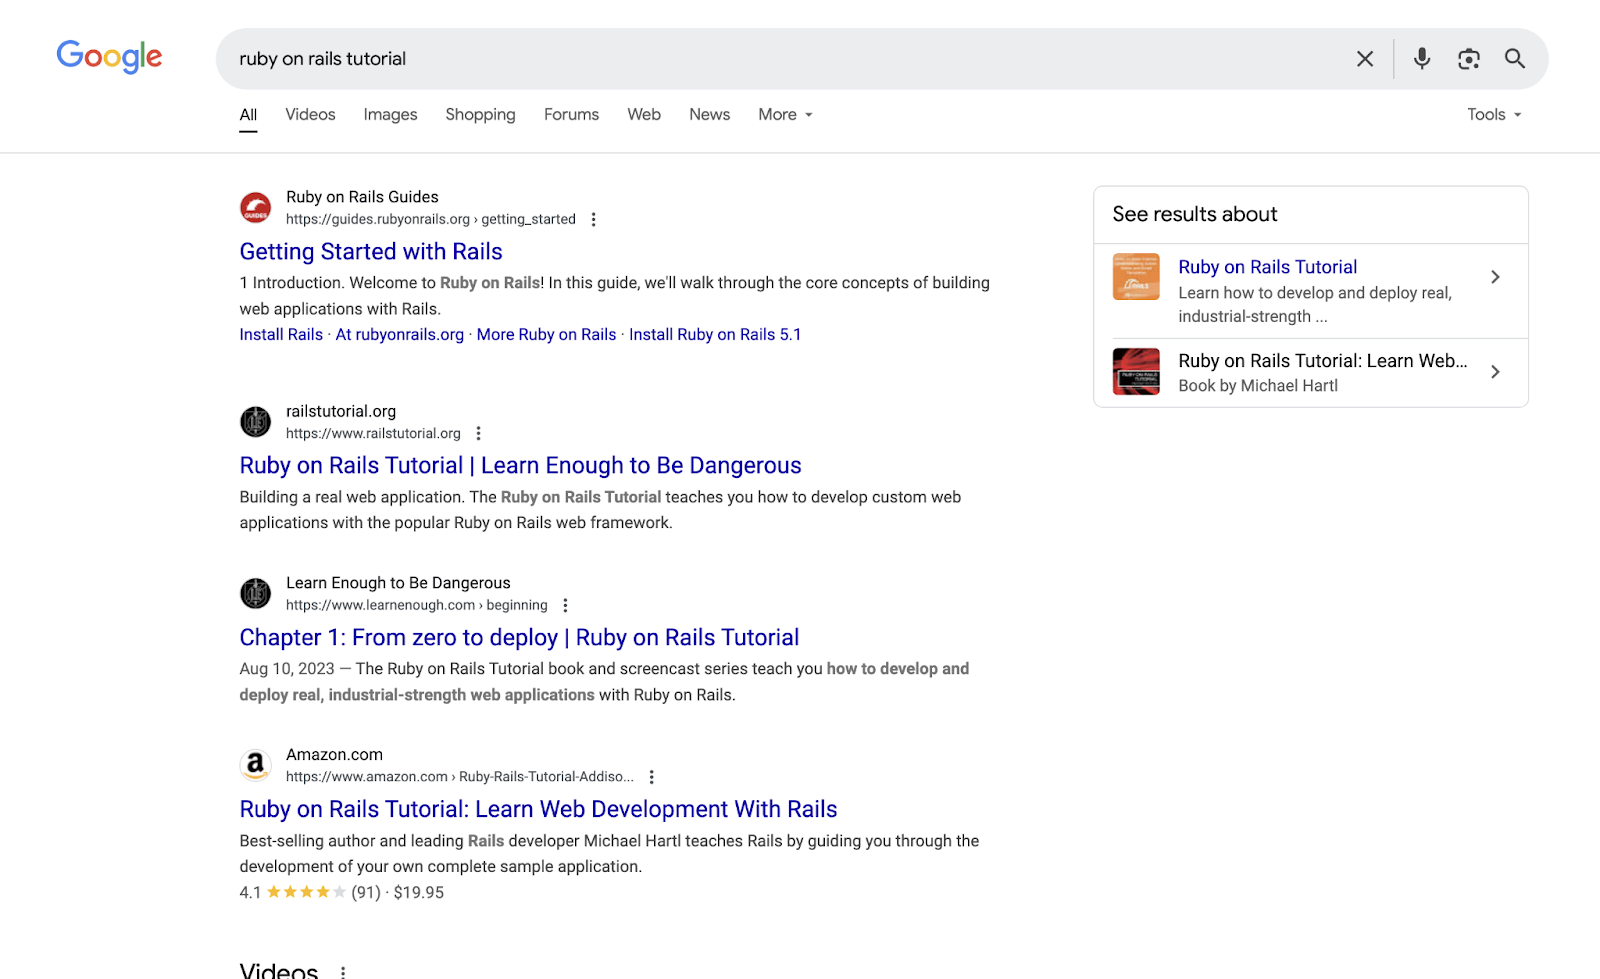The image size is (1600, 979).
Task: Open options menu for Ruby on Rails Guides result
Action: (593, 219)
